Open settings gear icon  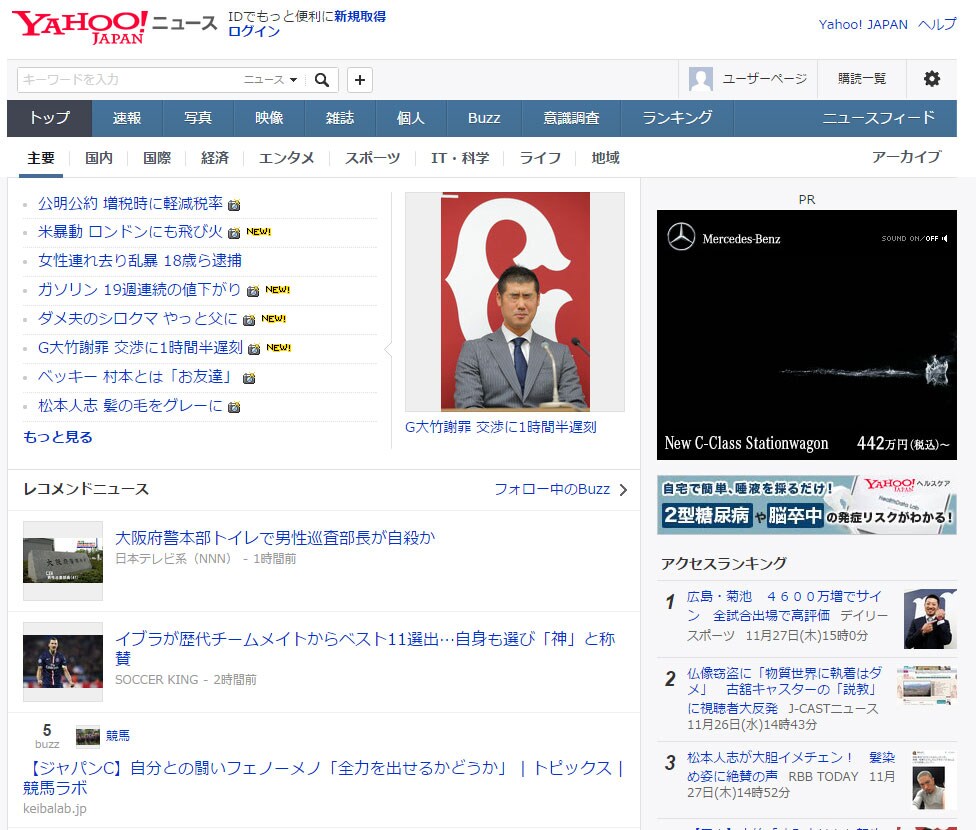(x=931, y=78)
